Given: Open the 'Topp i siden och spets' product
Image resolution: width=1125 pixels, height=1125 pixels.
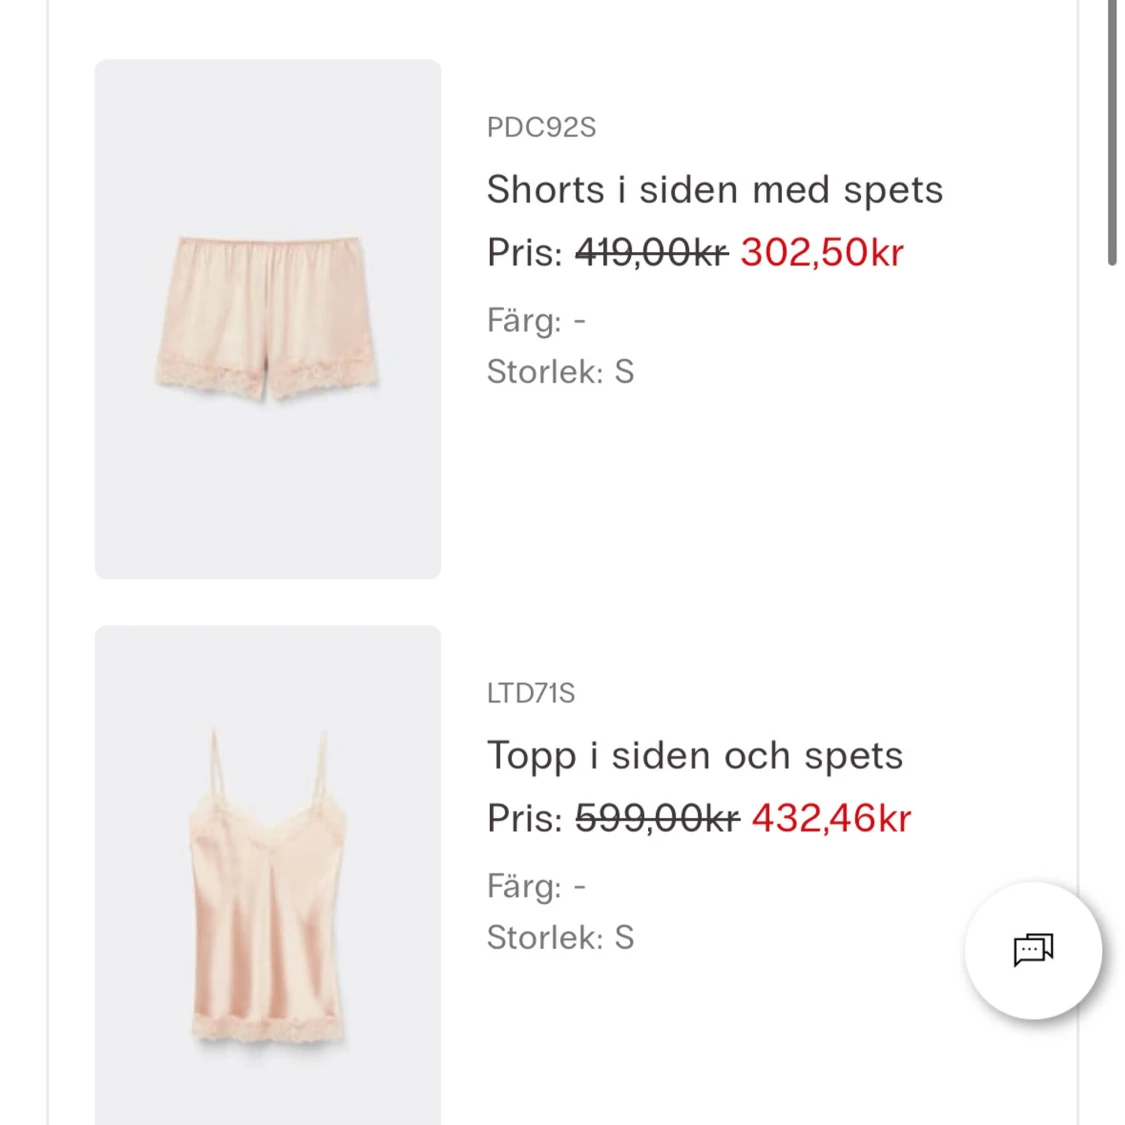Looking at the screenshot, I should pyautogui.click(x=694, y=756).
